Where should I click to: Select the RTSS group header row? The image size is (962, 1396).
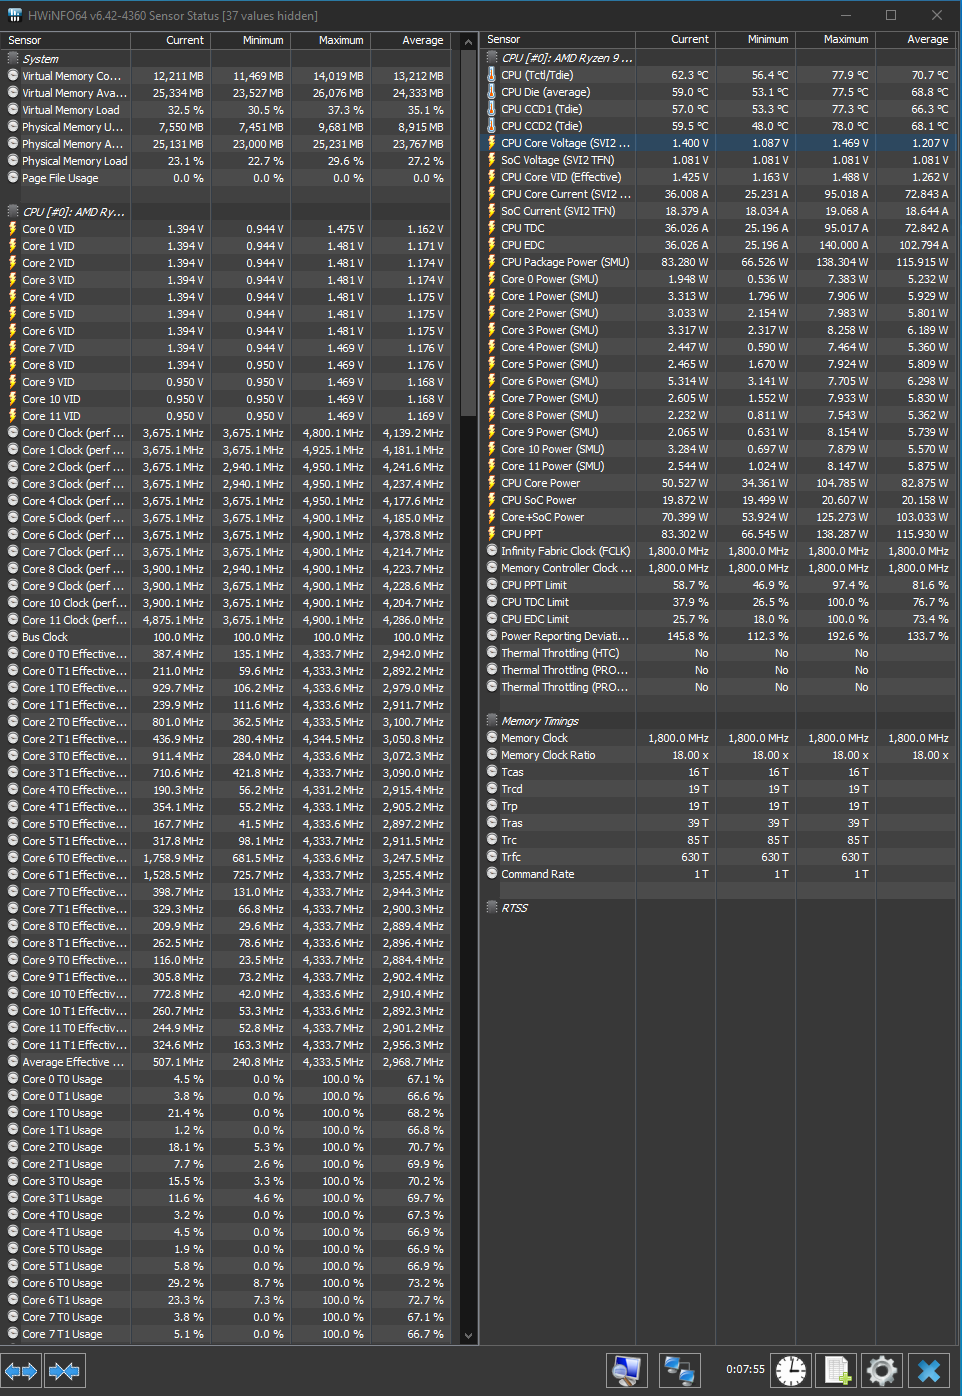(x=718, y=907)
